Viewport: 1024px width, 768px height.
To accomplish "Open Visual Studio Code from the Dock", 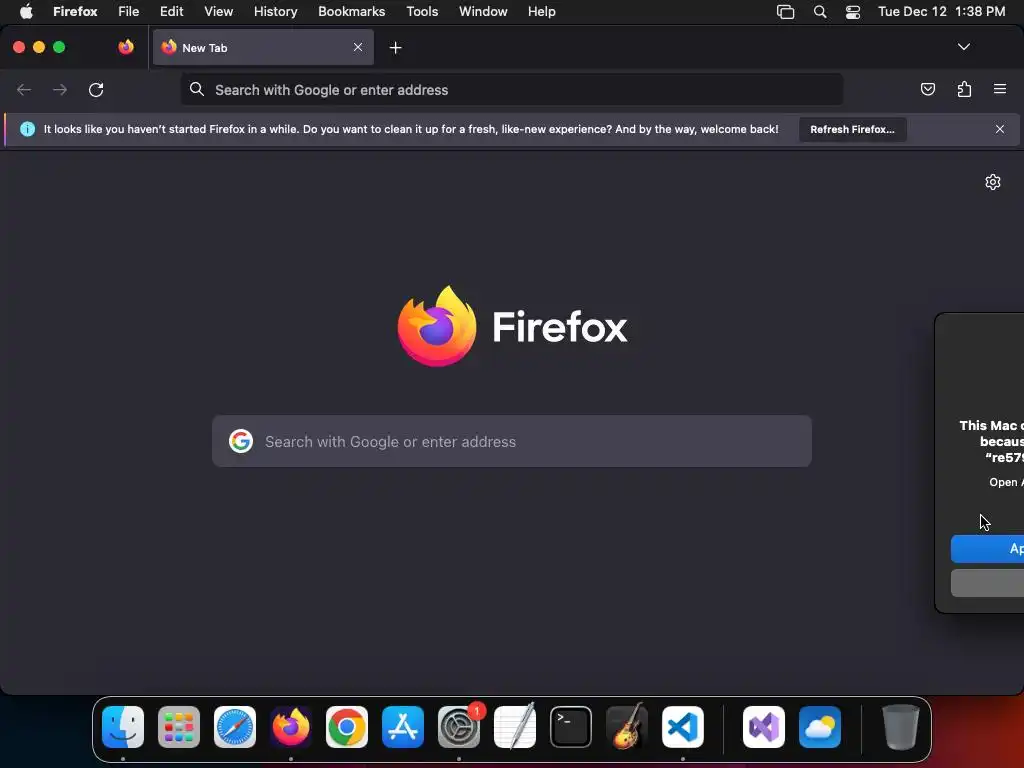I will [683, 727].
